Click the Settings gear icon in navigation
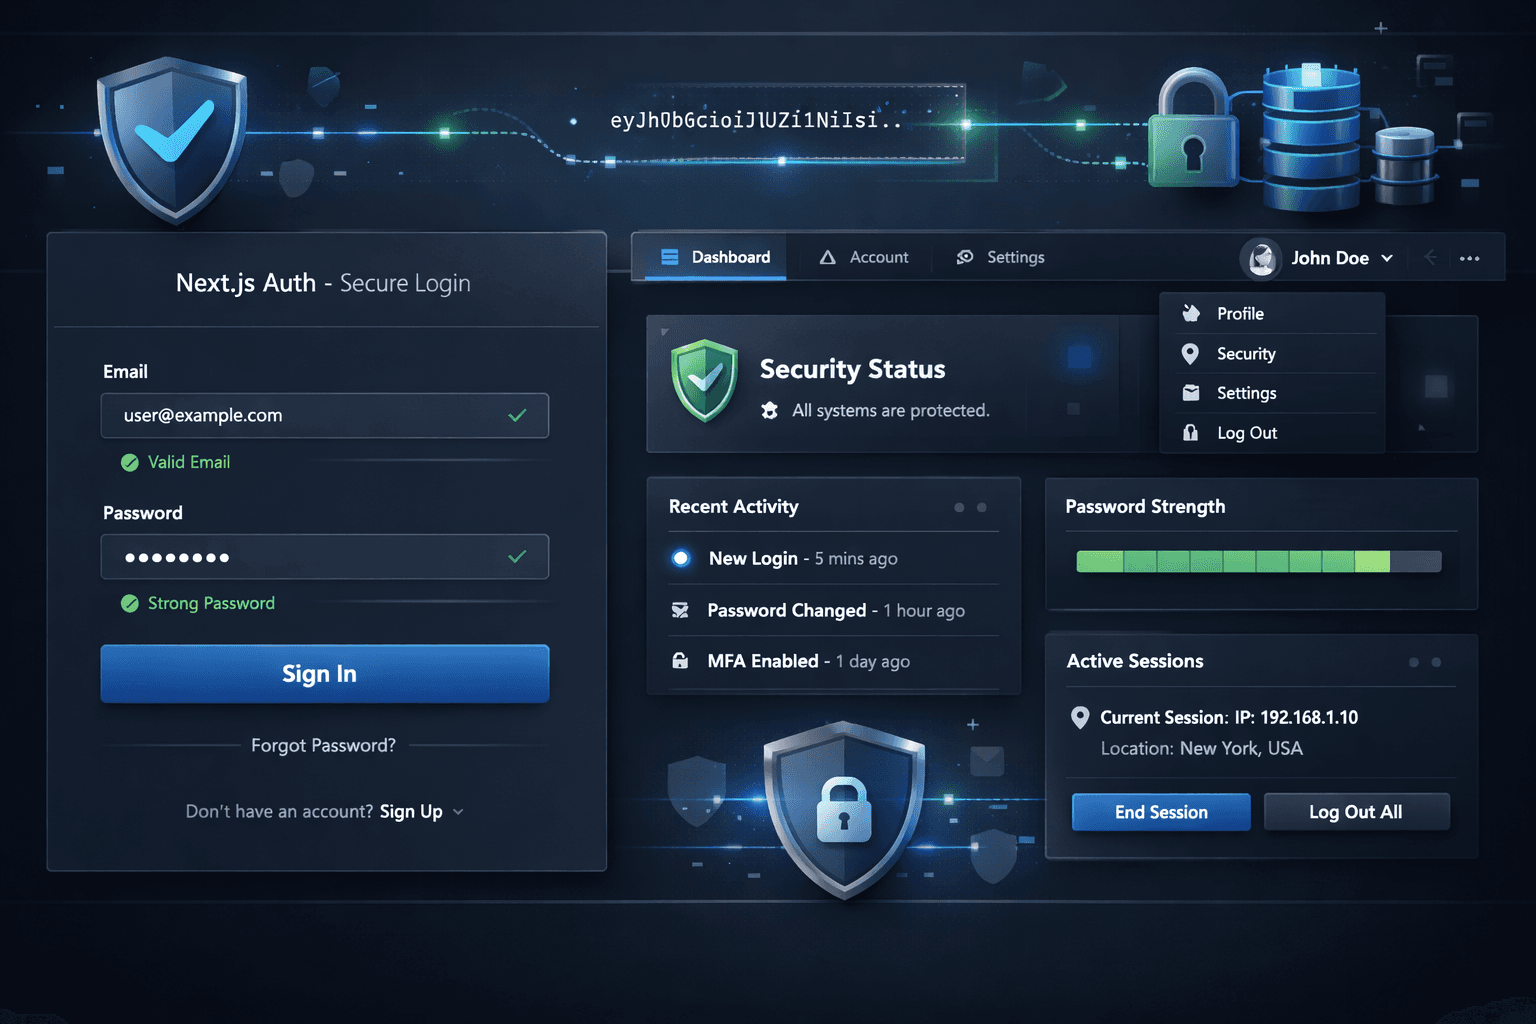Screen dimensions: 1536x1024 (x=964, y=257)
